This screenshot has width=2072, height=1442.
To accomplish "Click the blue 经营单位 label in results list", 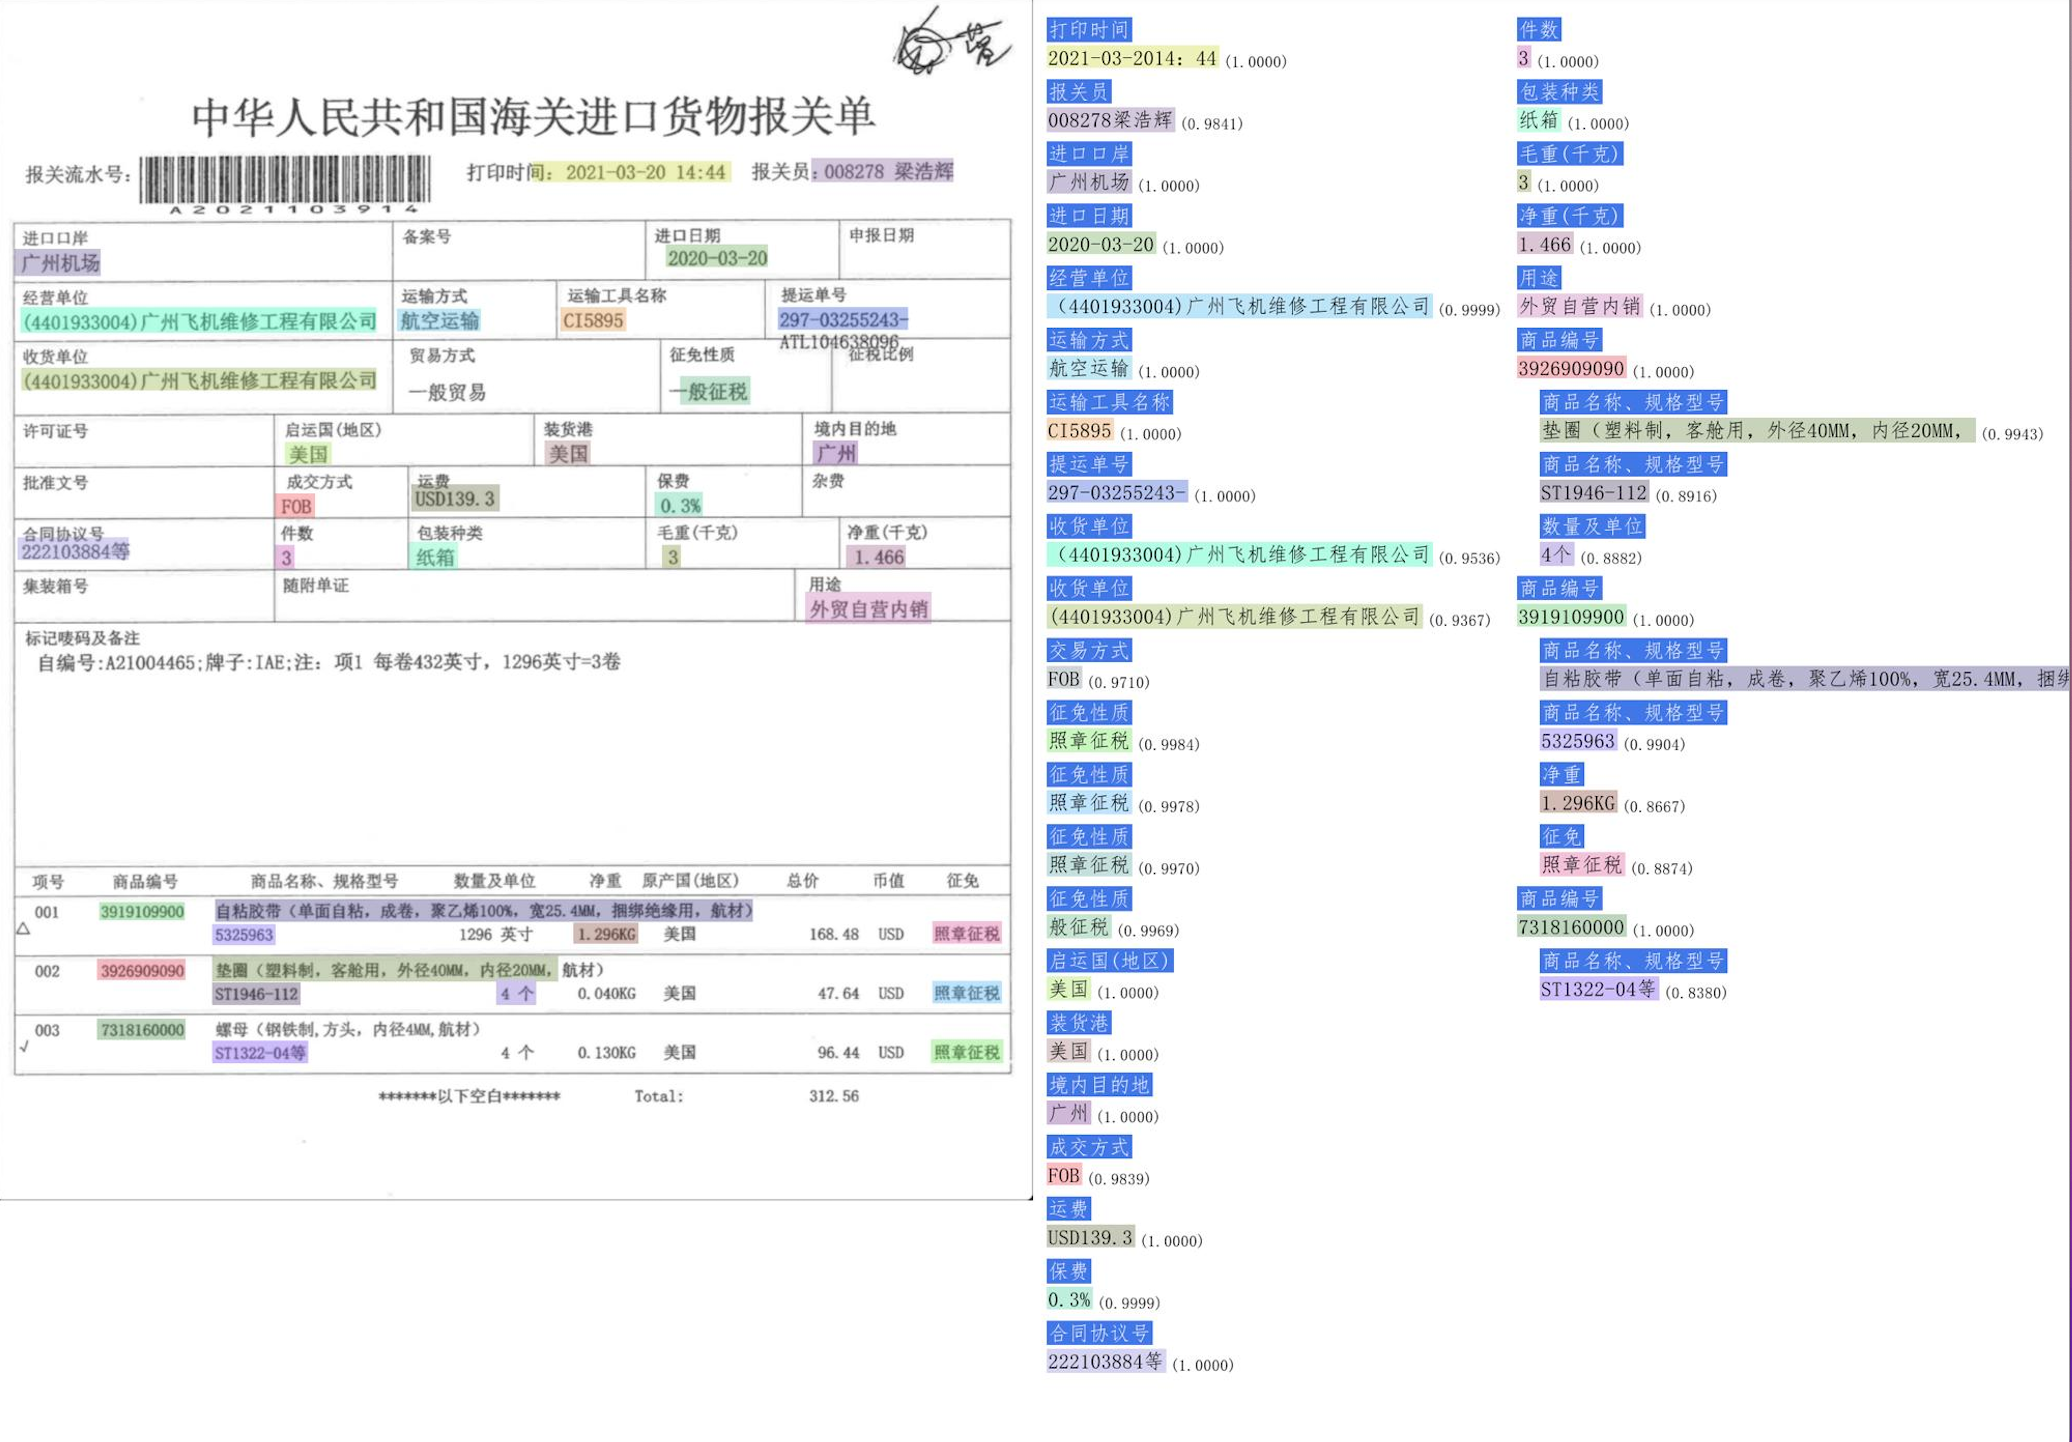I will point(1088,278).
